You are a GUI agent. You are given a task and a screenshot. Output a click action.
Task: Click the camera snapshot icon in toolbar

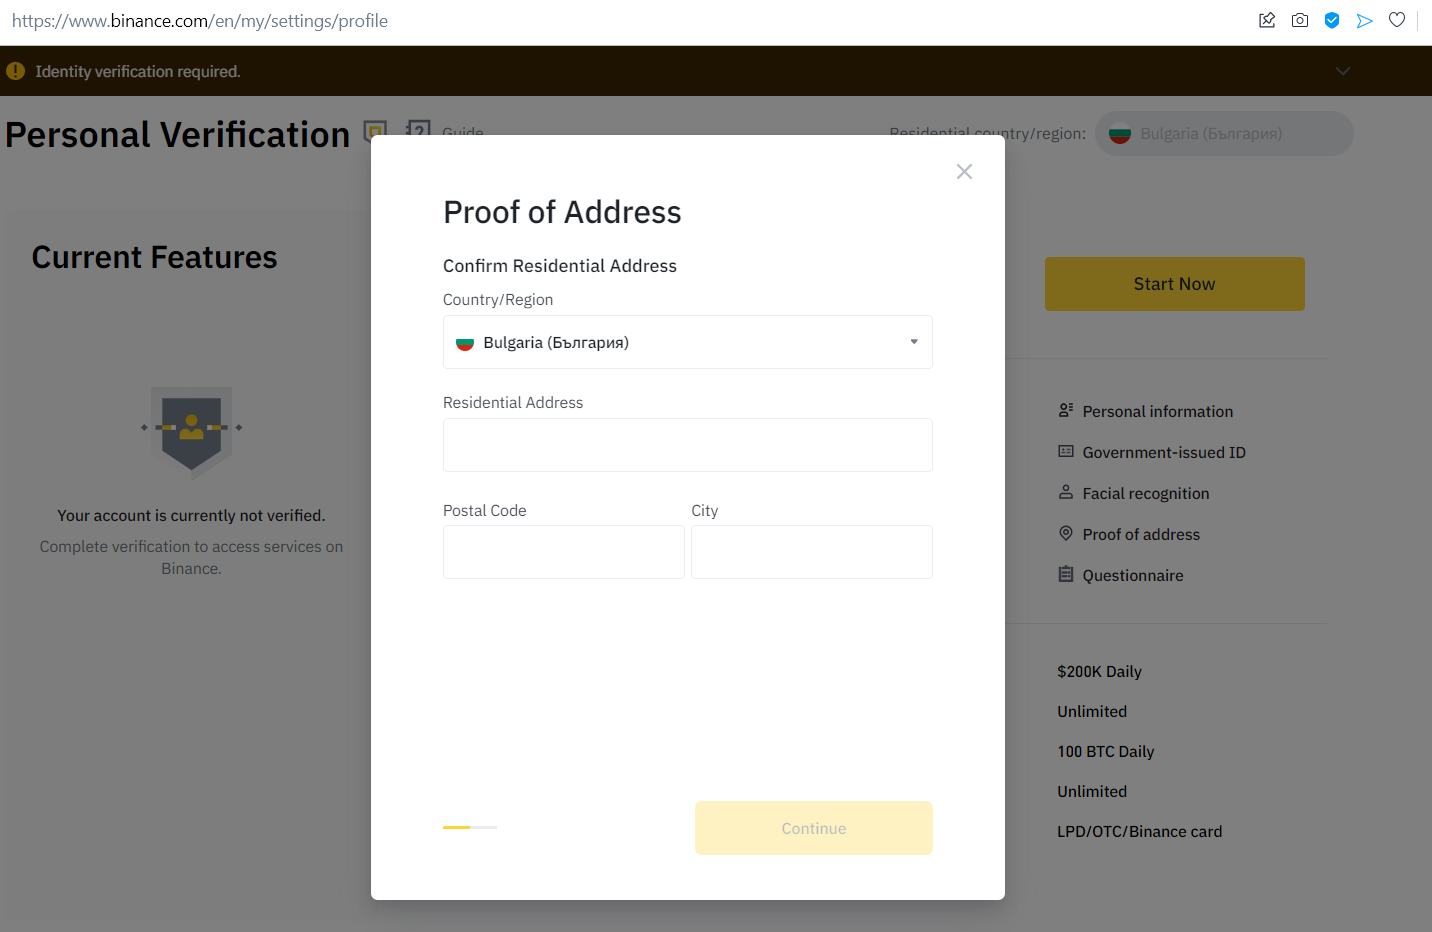click(x=1300, y=20)
